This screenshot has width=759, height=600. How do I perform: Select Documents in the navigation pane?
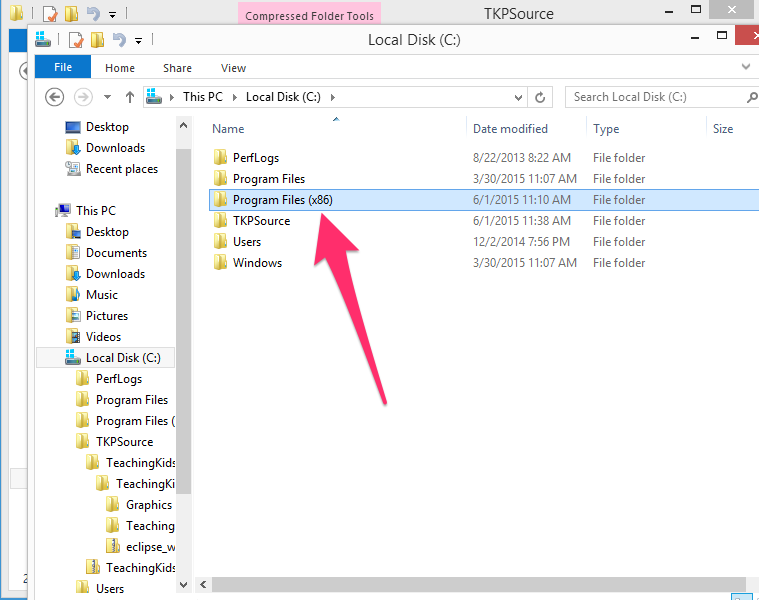point(116,253)
